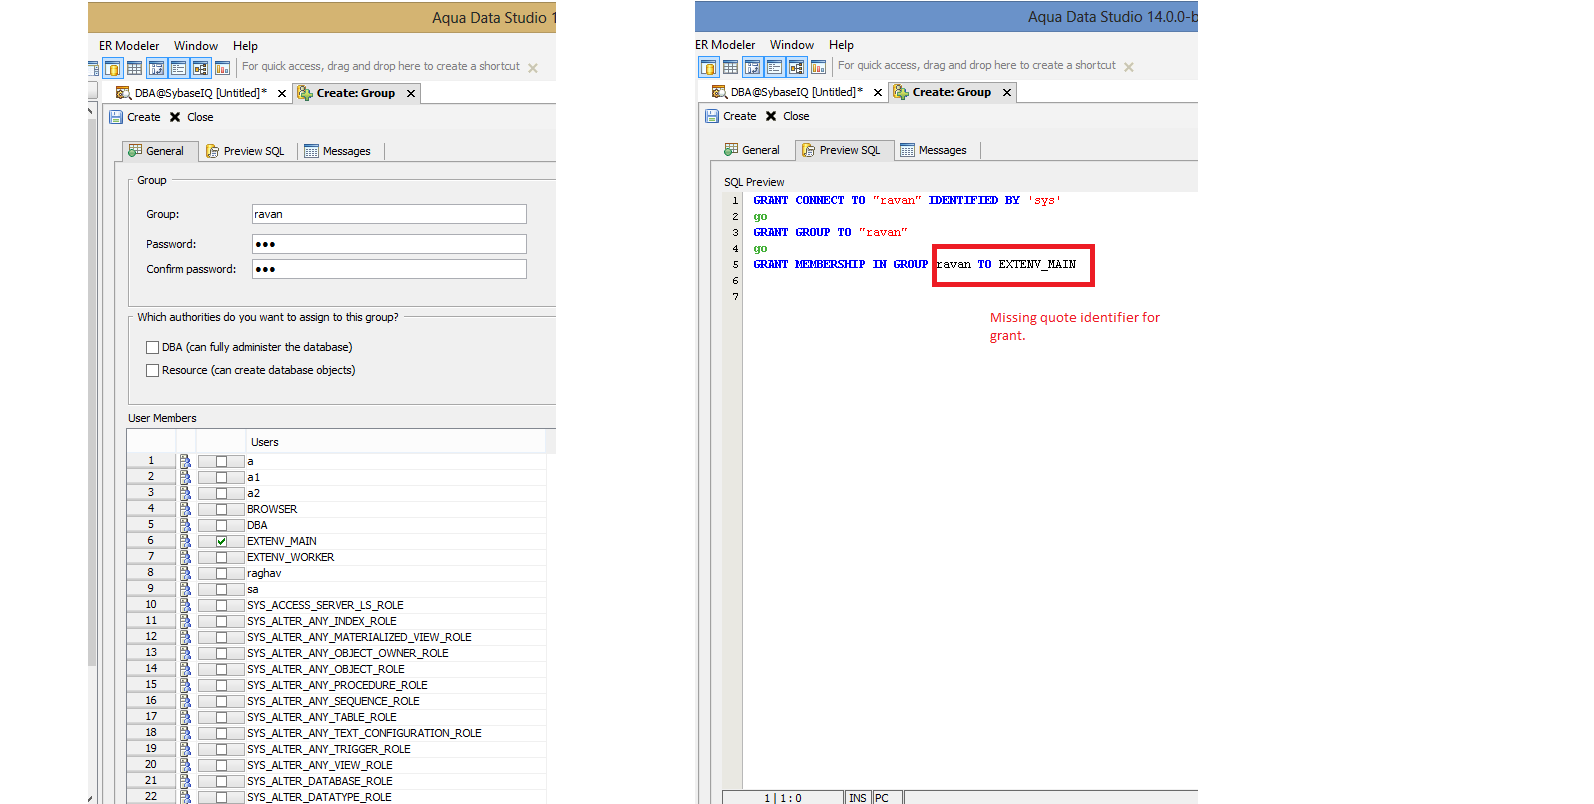1594x804 pixels.
Task: Close the DBA@SybaseIQ [Untitled] tab in right window
Action: tap(878, 92)
